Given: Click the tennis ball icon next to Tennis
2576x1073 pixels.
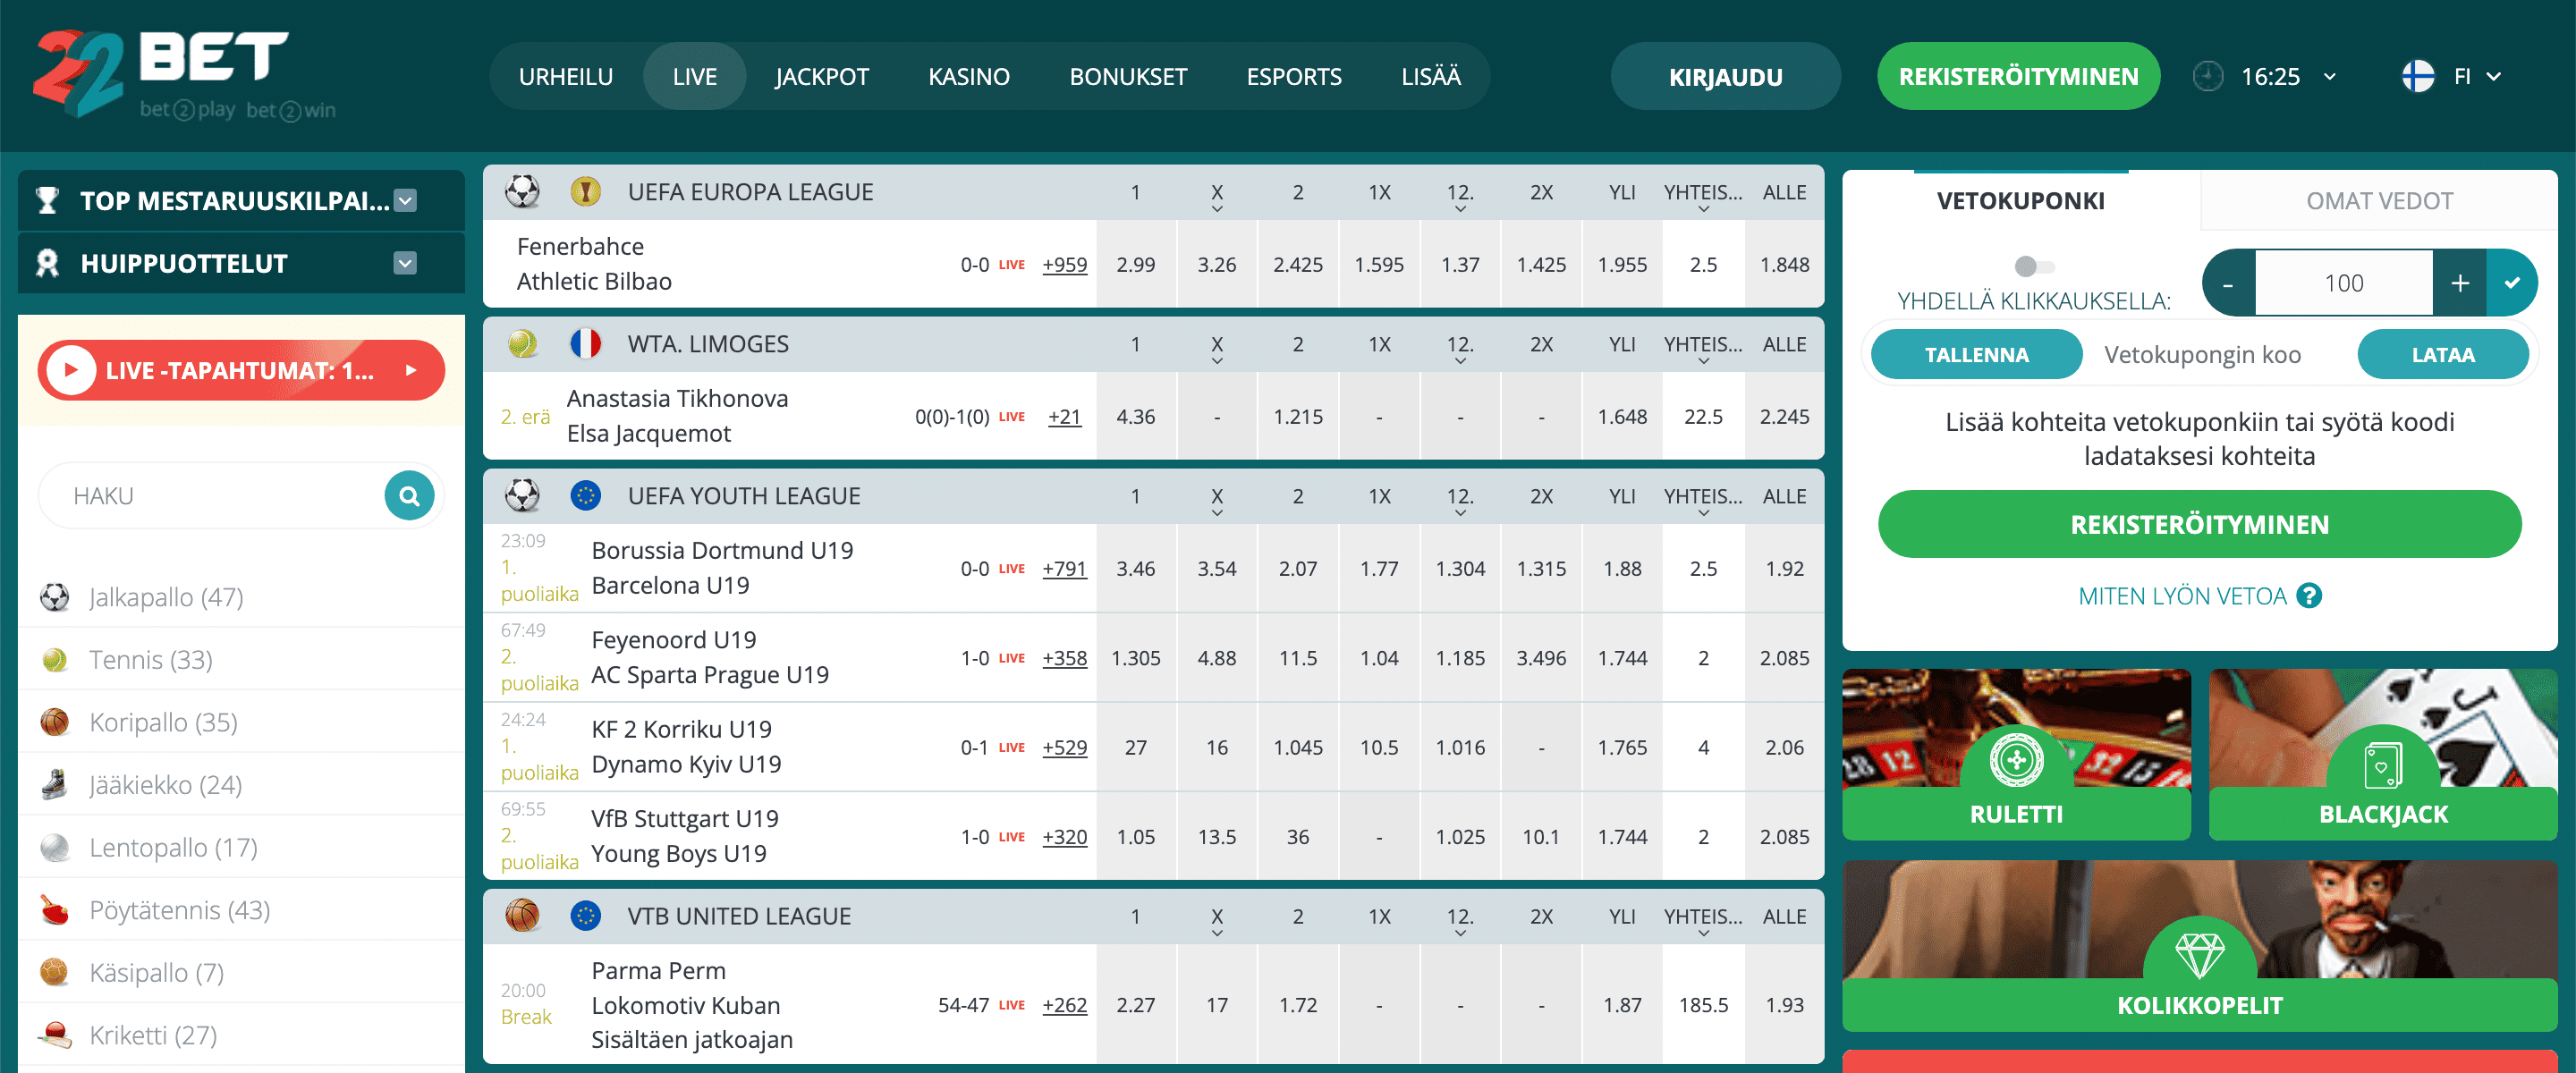Looking at the screenshot, I should click(55, 660).
